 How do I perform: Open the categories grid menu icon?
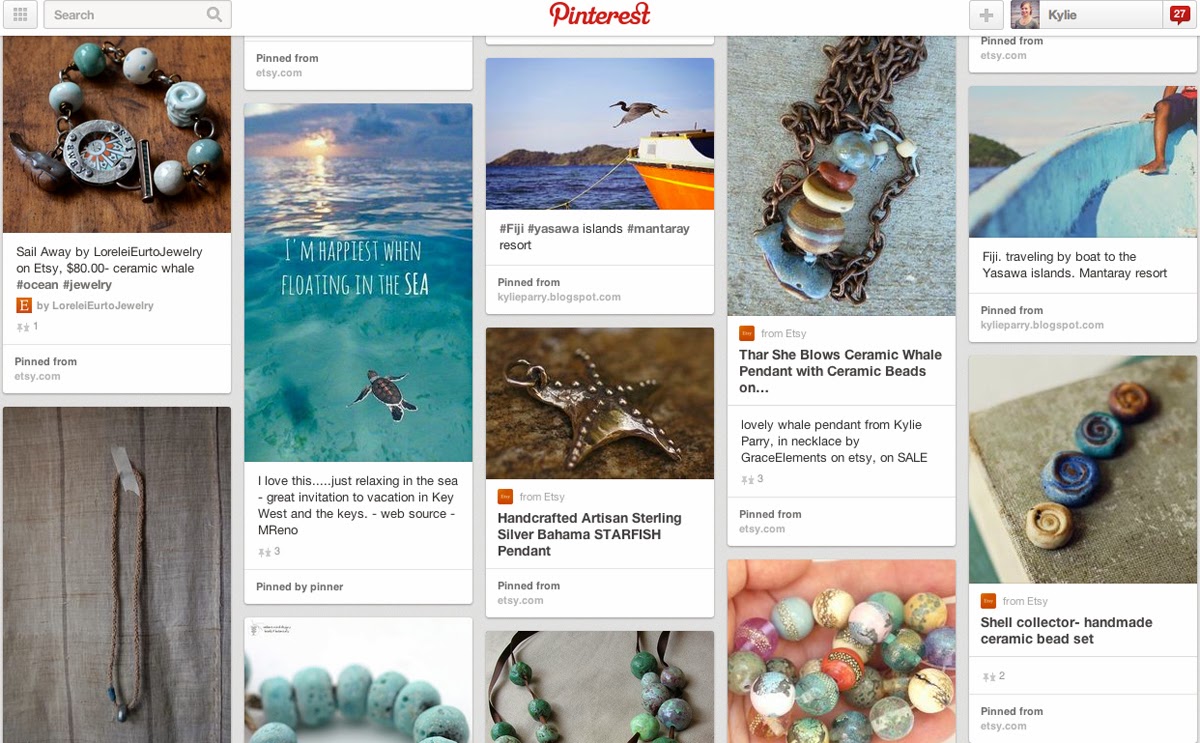click(x=20, y=14)
